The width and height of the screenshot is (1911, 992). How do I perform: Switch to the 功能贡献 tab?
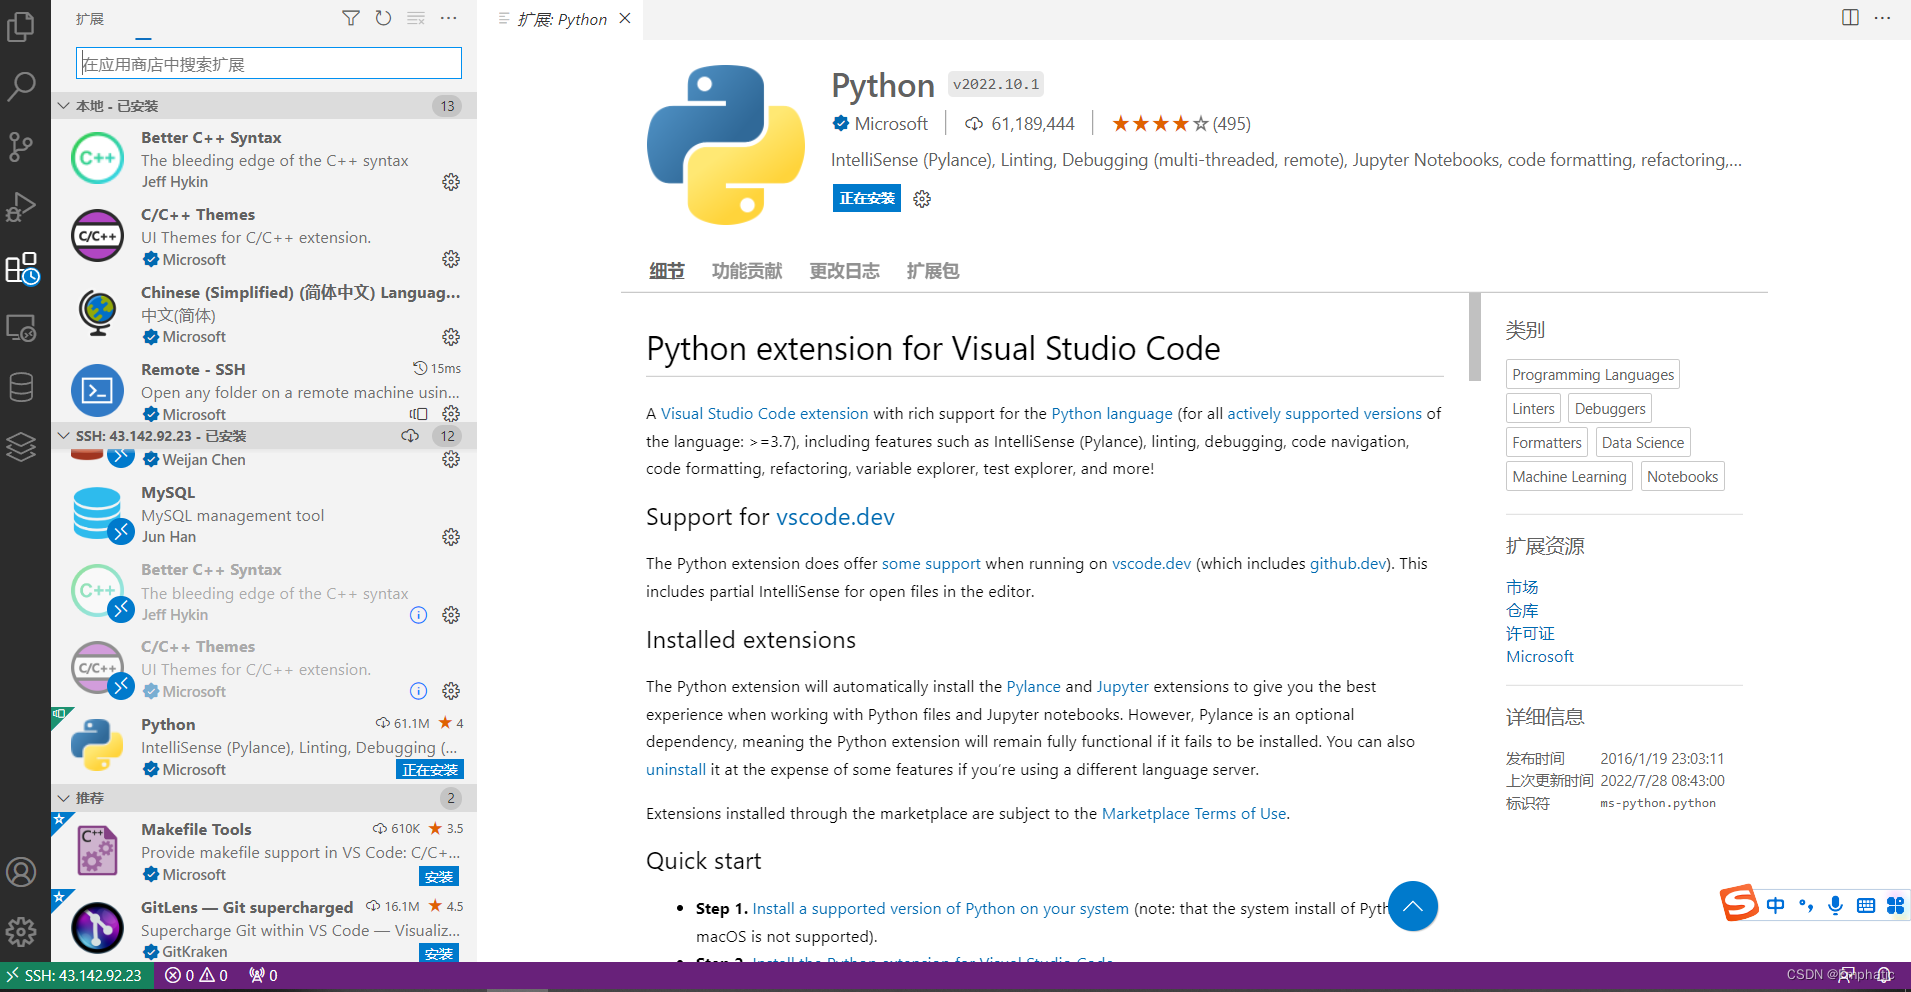coord(746,271)
